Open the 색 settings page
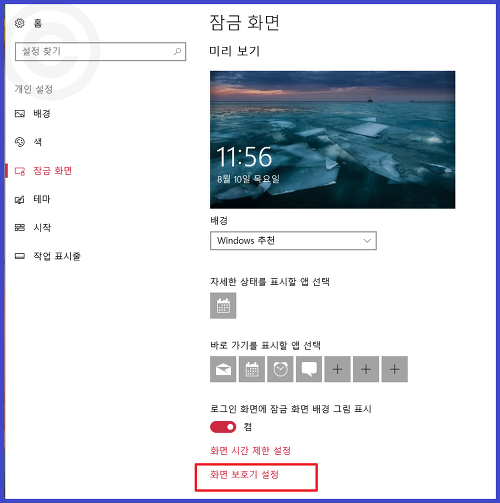Screen dimensions: 500x503 (37, 142)
